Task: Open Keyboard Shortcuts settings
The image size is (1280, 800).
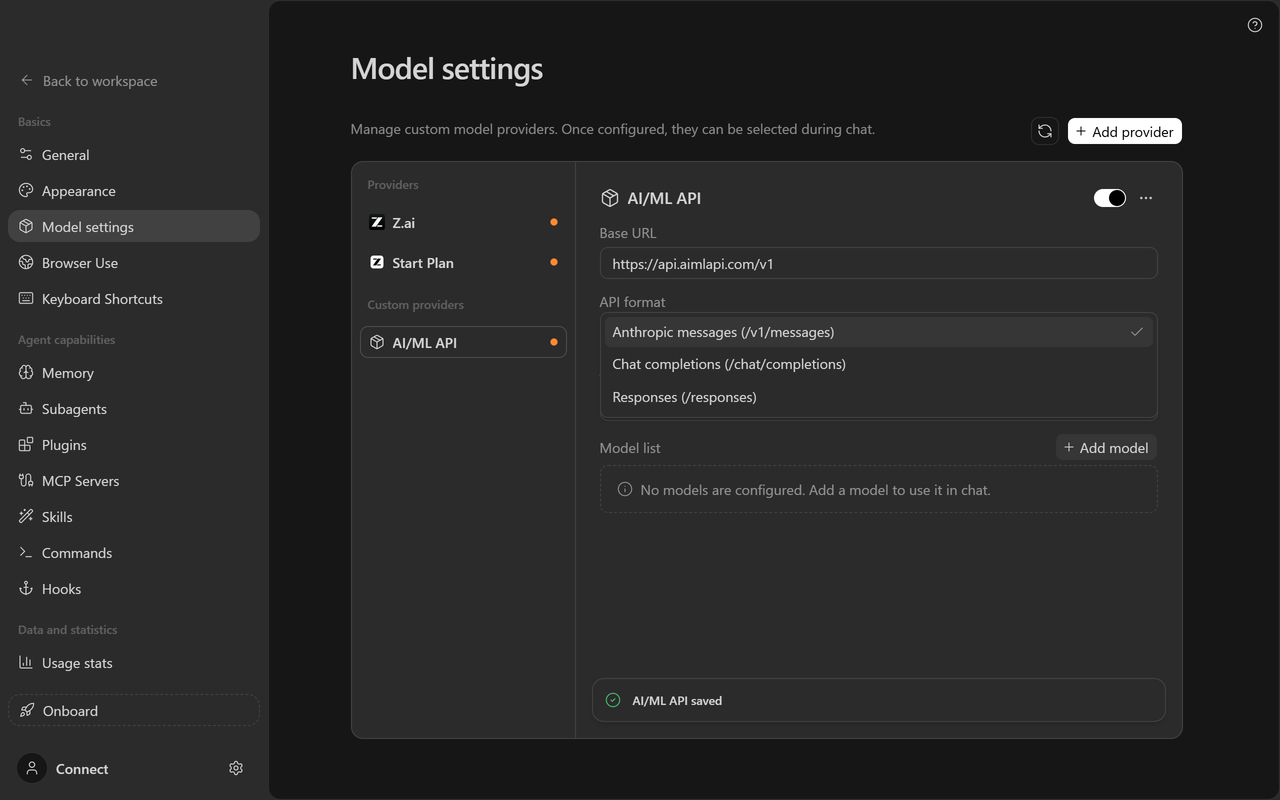Action: click(134, 299)
